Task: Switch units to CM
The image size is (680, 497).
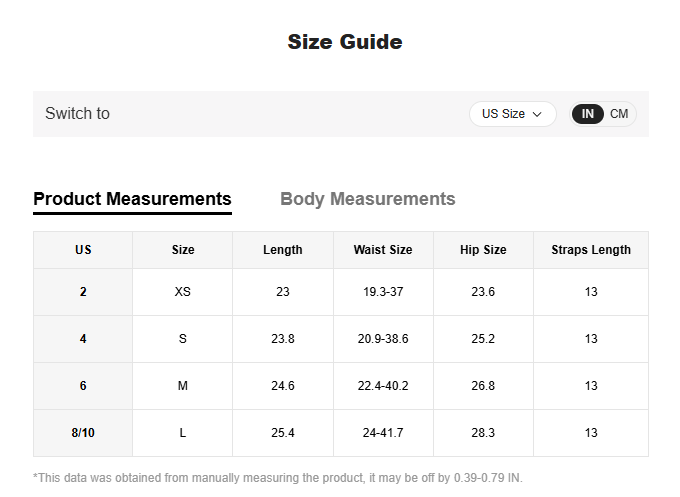Action: (x=619, y=114)
